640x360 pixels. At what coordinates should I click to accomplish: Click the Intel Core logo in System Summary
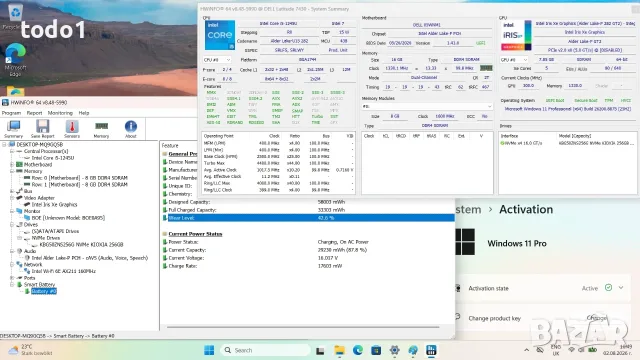tap(220, 36)
